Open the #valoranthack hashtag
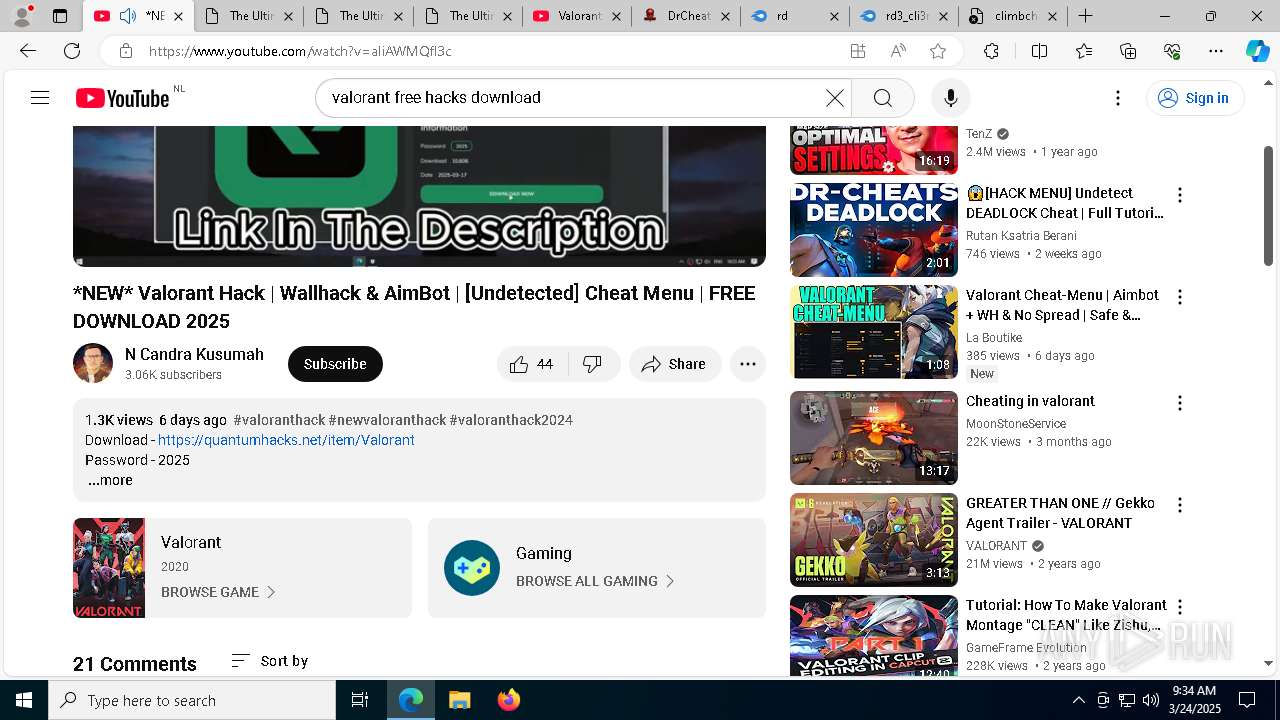The height and width of the screenshot is (720, 1280). [x=279, y=420]
